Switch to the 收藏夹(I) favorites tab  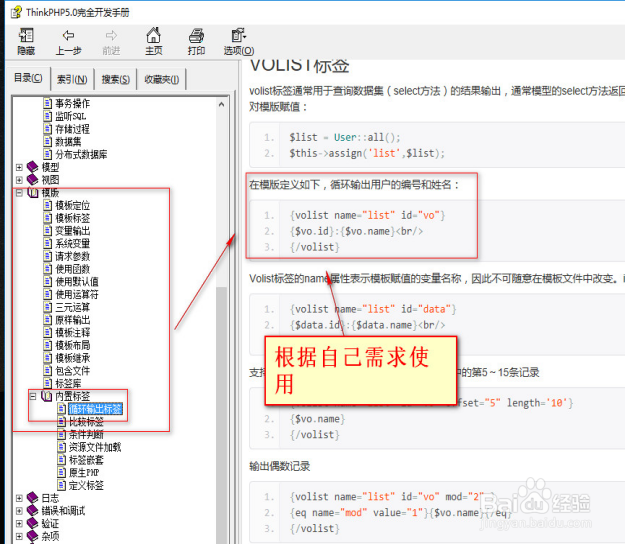click(161, 80)
